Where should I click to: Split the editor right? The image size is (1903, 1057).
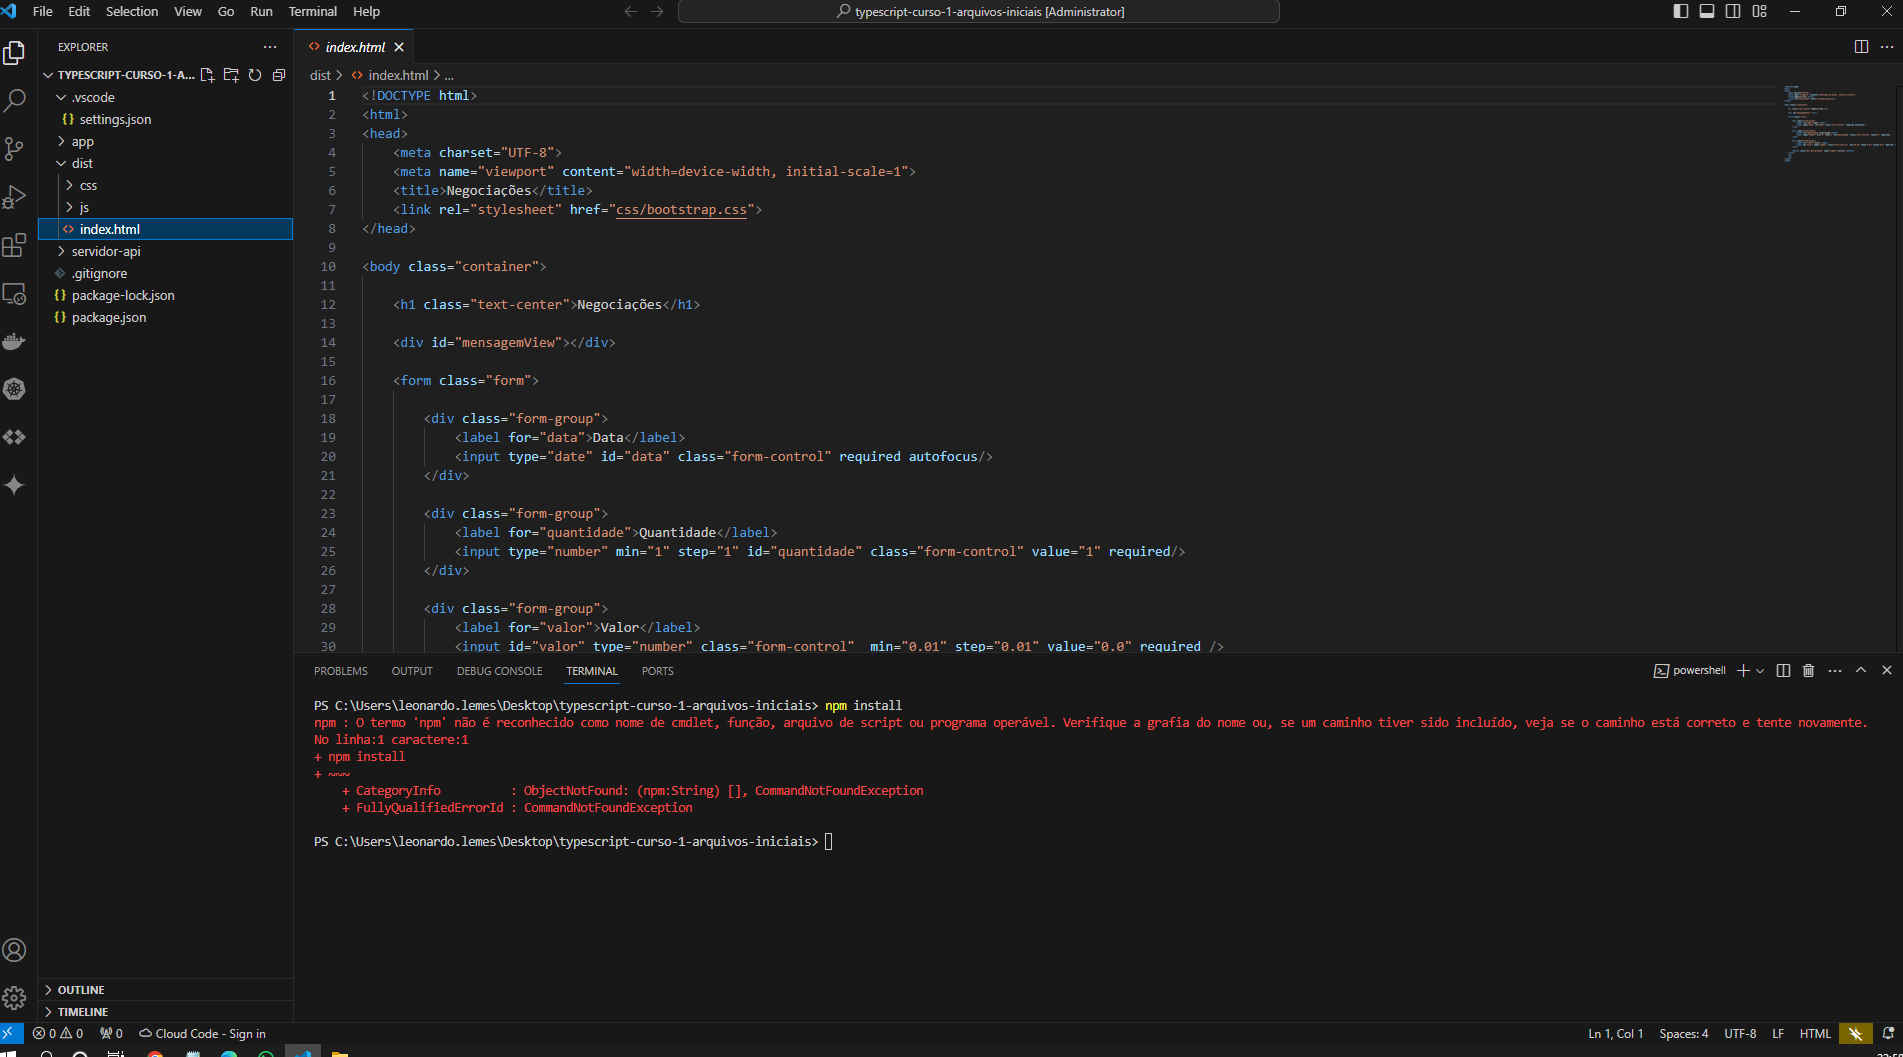point(1861,47)
